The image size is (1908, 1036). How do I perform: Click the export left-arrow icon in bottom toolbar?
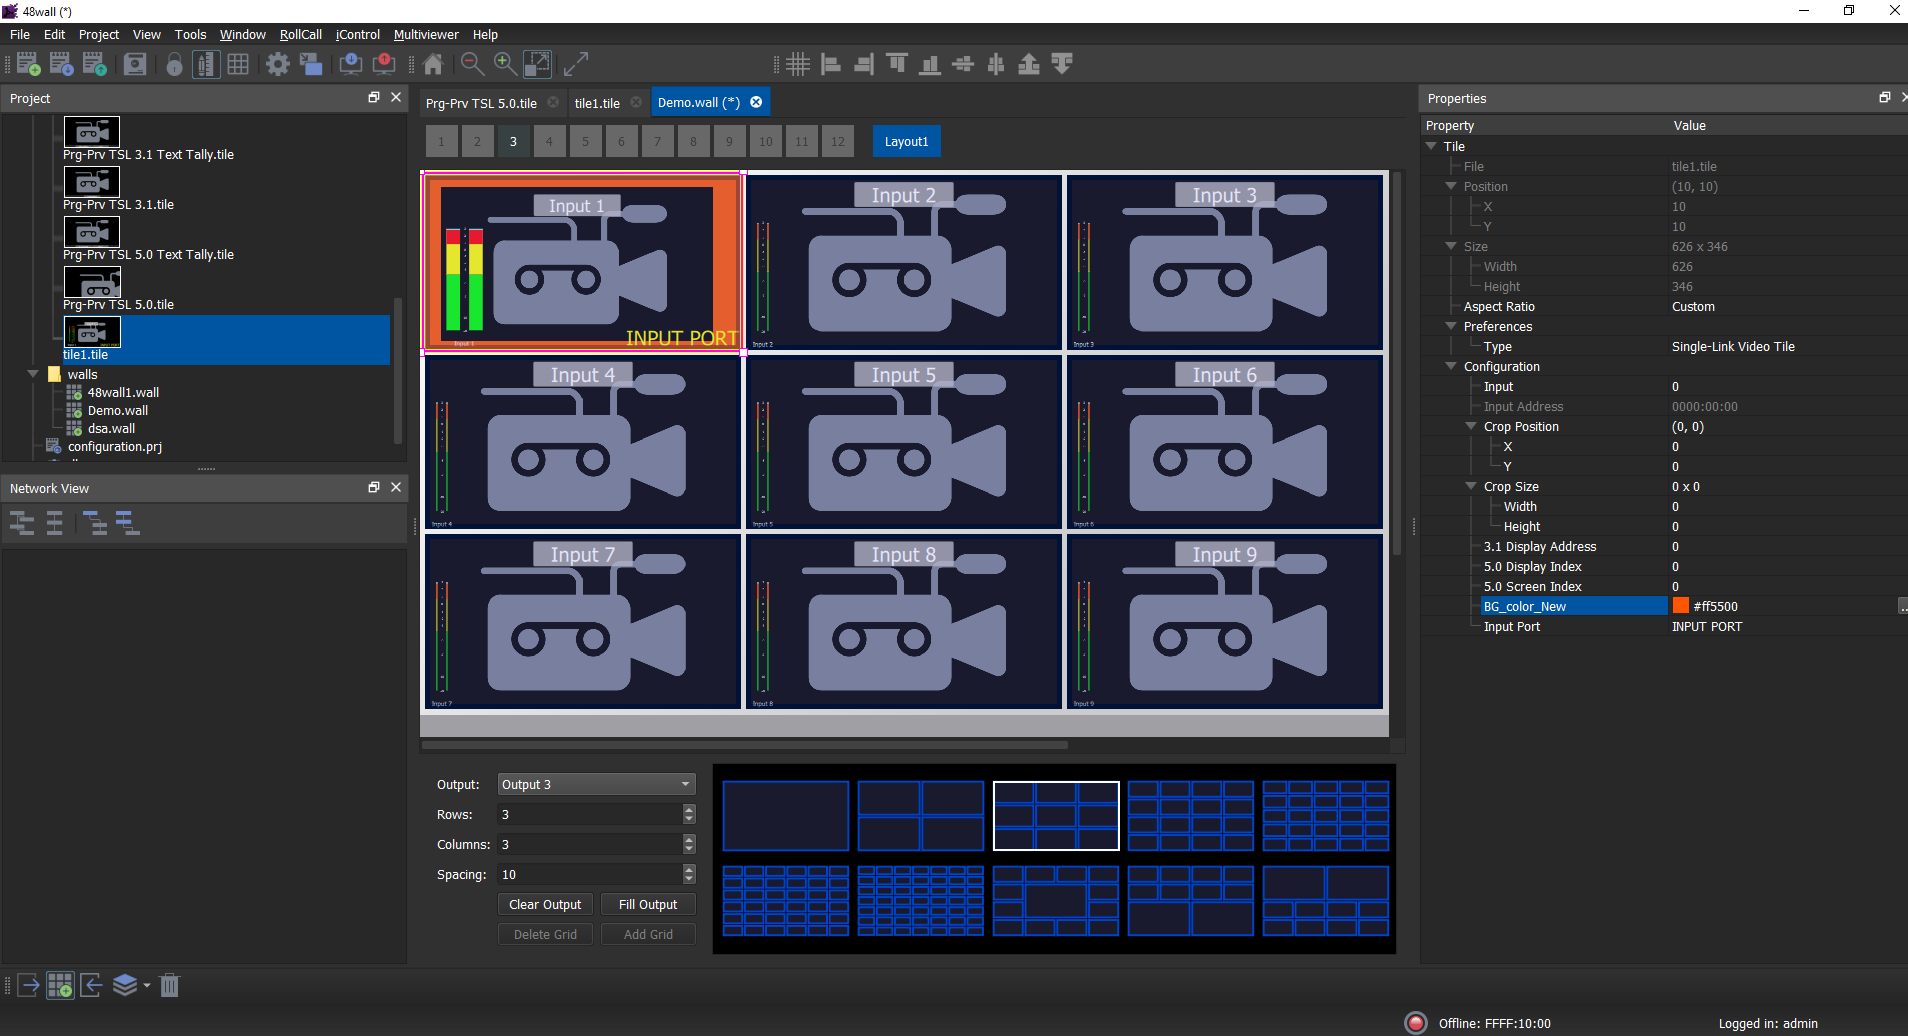coord(91,985)
